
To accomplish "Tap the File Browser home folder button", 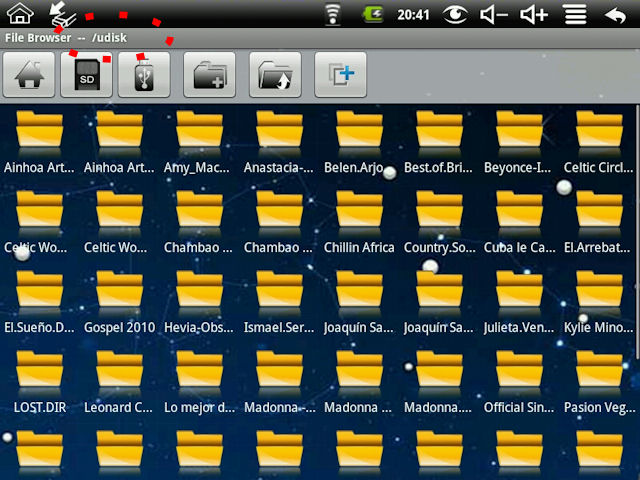I will (x=29, y=75).
